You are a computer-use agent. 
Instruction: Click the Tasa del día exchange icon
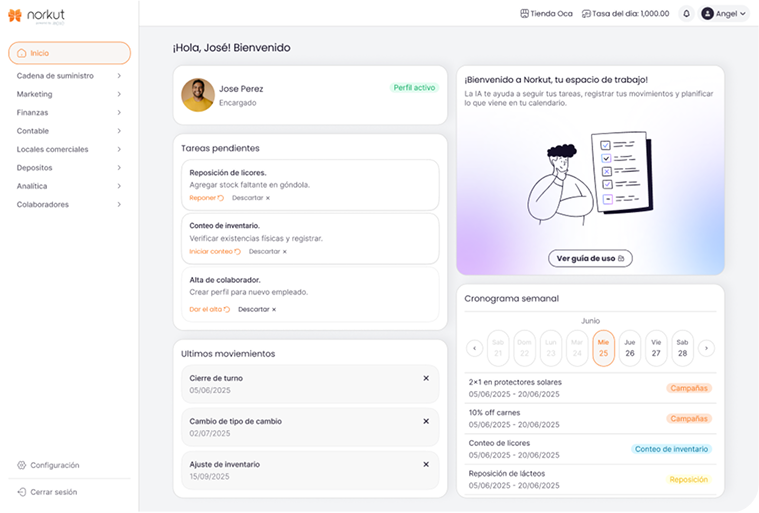pyautogui.click(x=586, y=14)
